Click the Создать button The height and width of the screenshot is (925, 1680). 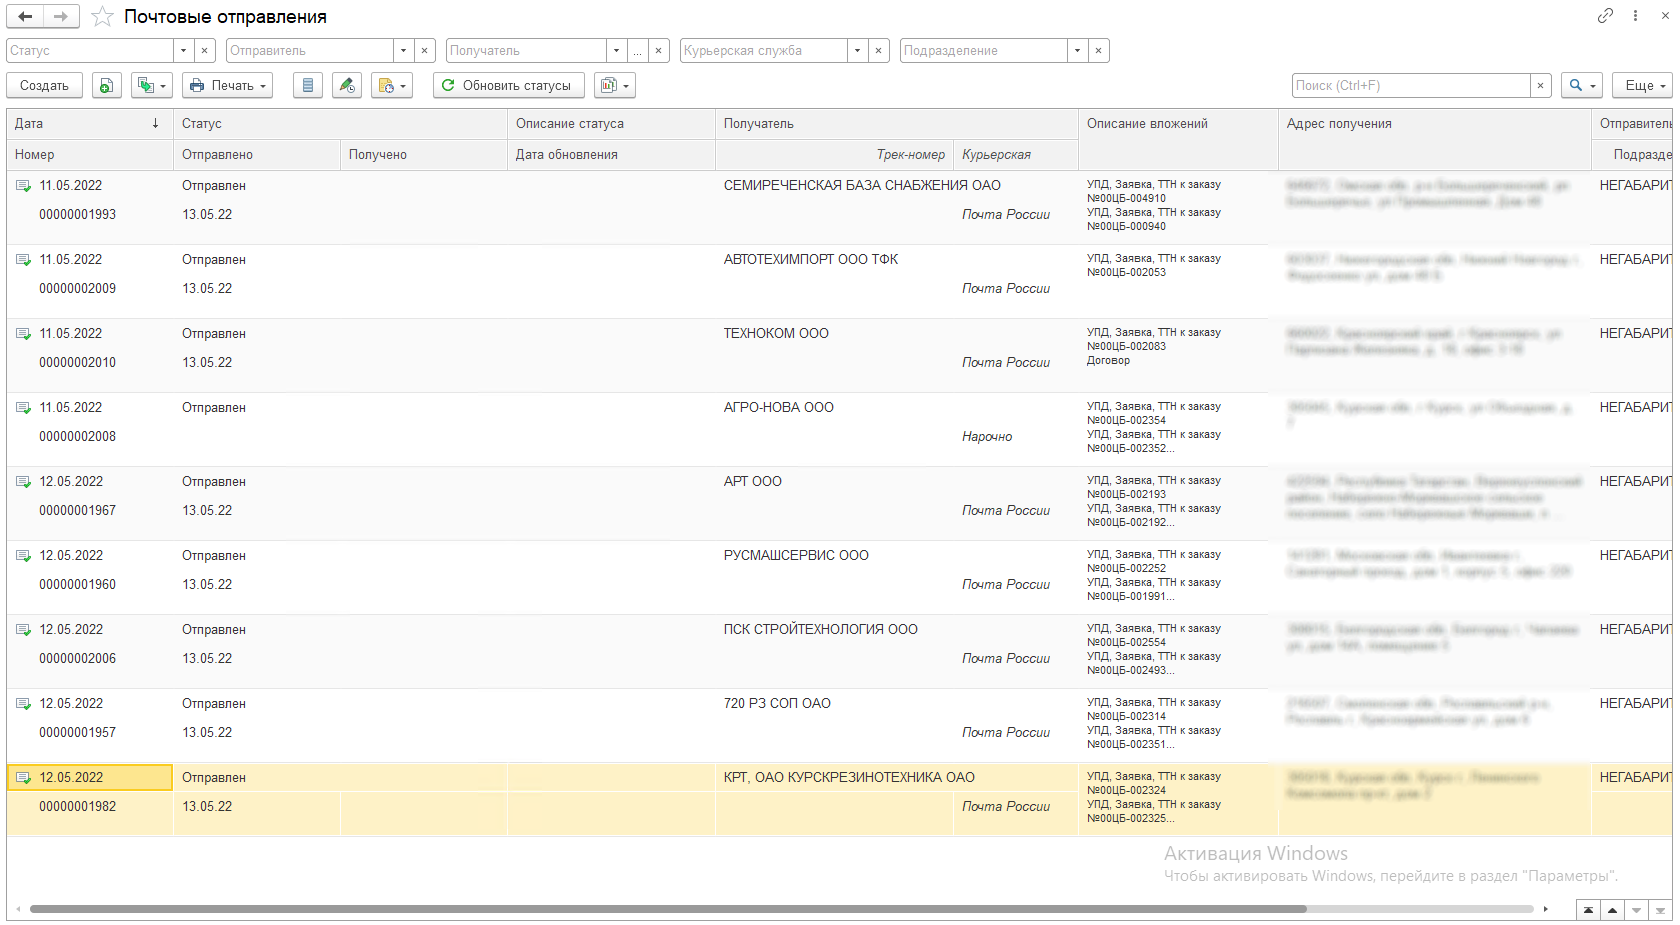tap(44, 86)
